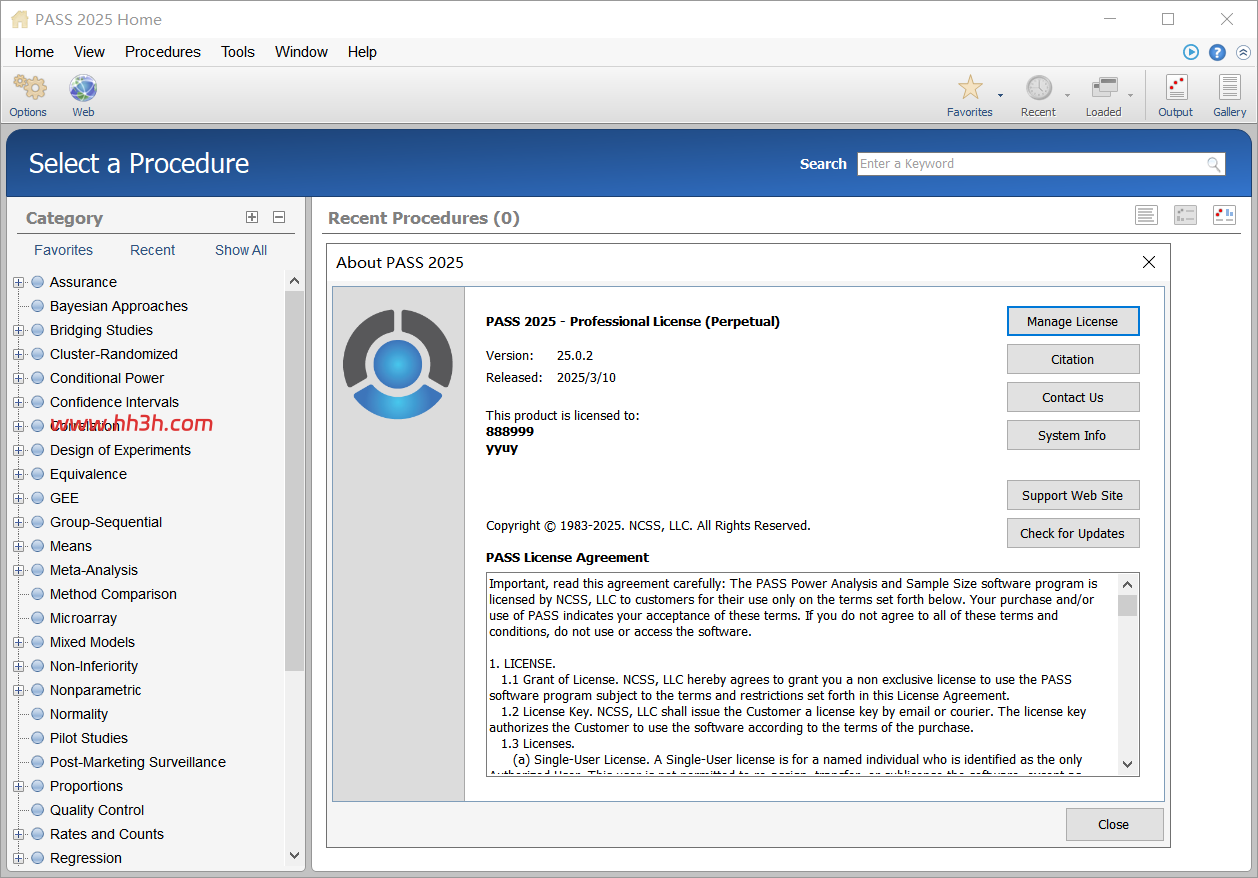
Task: Click the keyword Search field
Action: point(1041,164)
